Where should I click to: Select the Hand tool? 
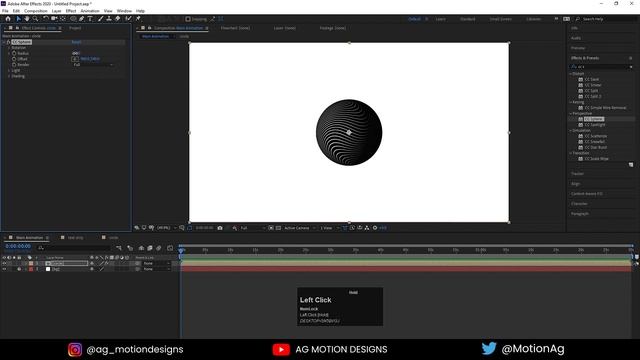click(x=27, y=19)
